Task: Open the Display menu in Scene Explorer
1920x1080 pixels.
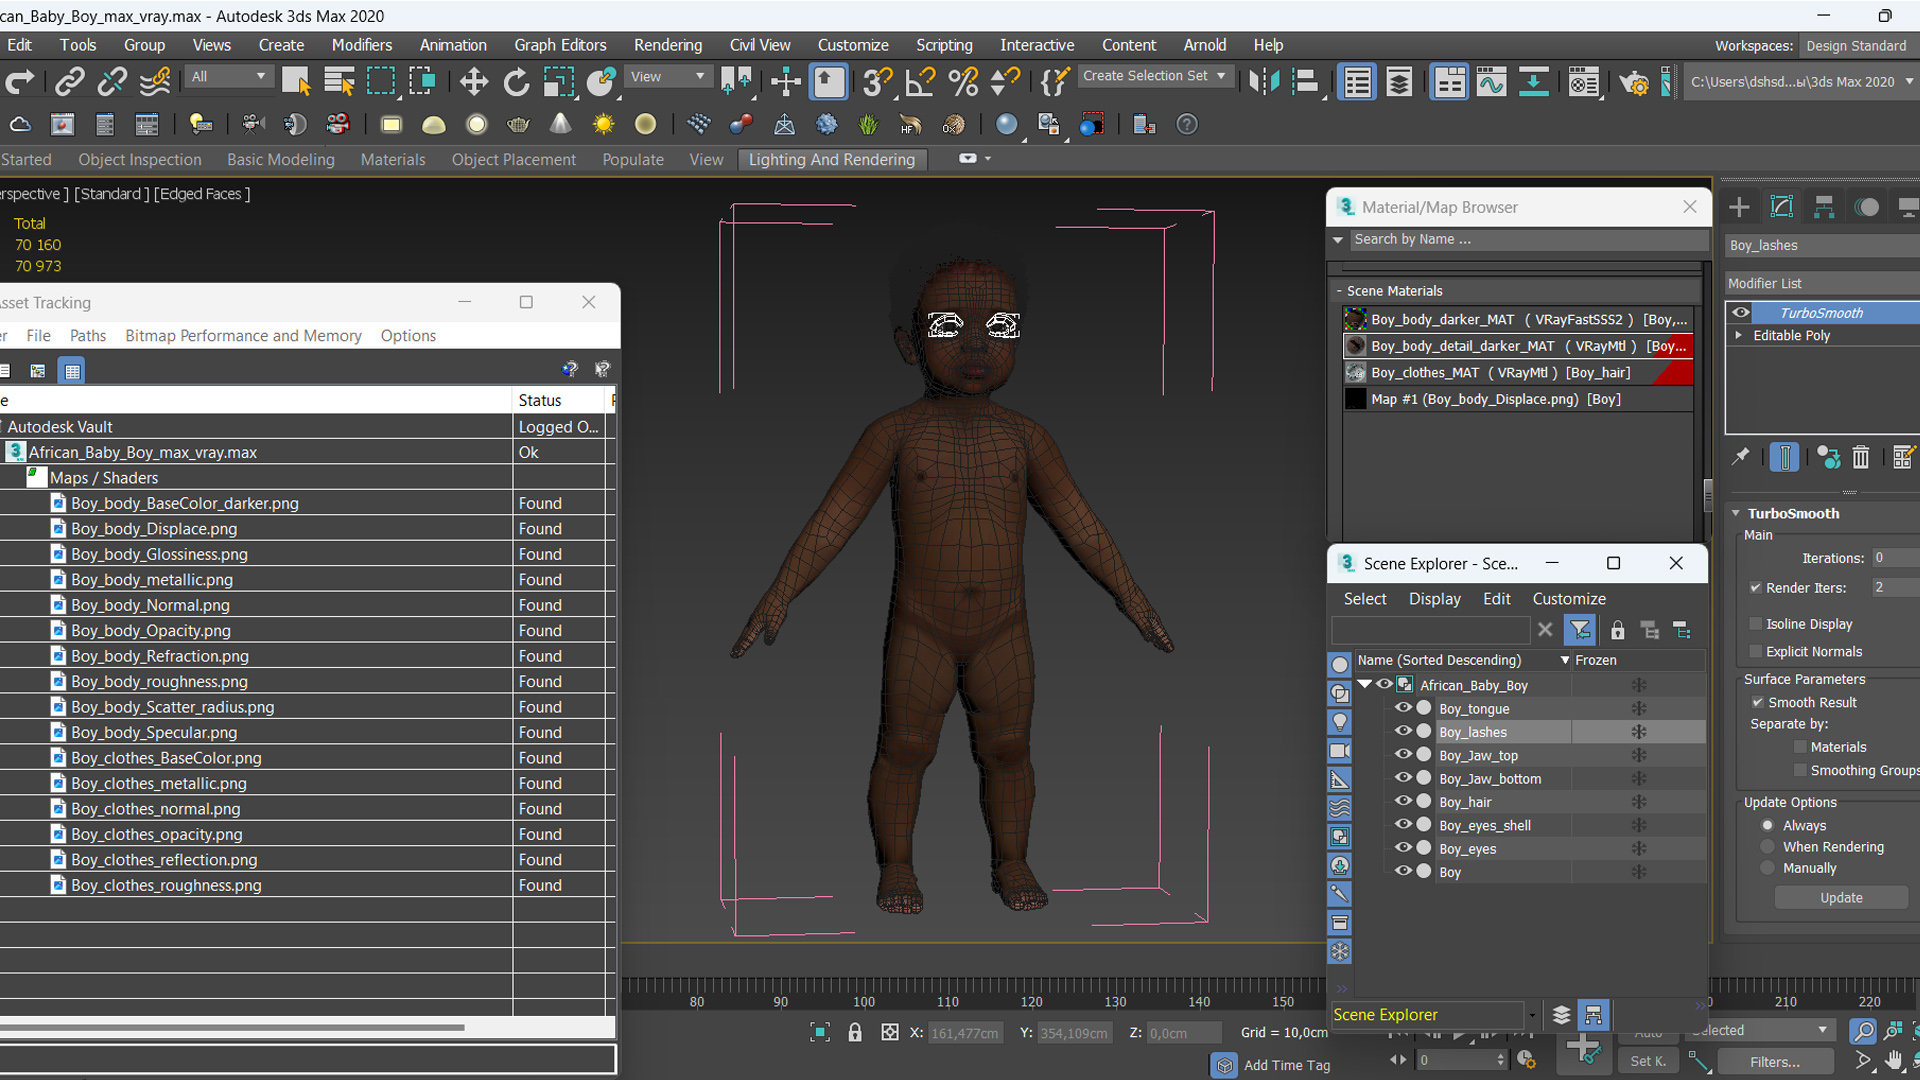Action: click(1434, 599)
